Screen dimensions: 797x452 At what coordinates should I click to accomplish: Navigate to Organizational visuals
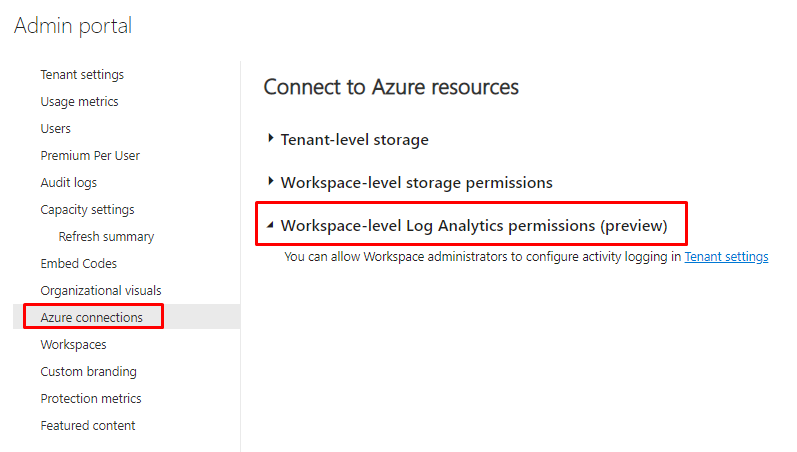click(100, 291)
